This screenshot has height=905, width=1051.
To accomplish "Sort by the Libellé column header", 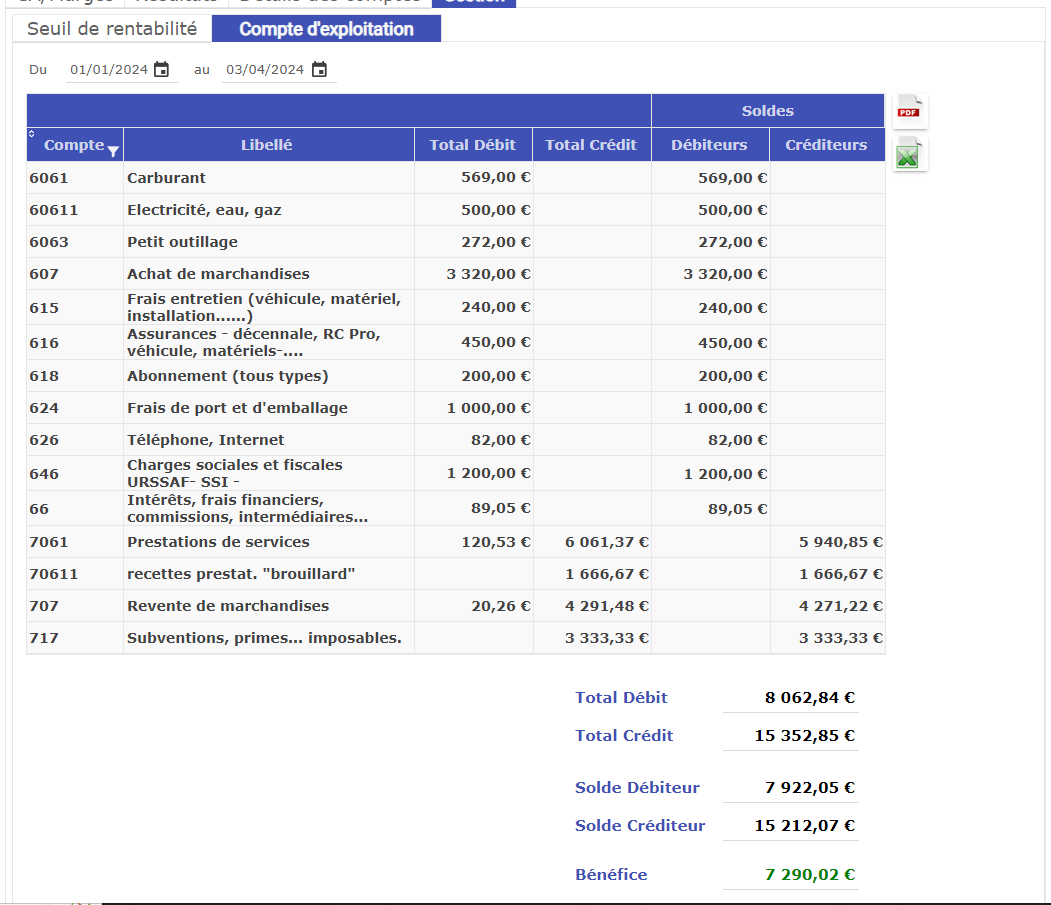I will (x=267, y=145).
